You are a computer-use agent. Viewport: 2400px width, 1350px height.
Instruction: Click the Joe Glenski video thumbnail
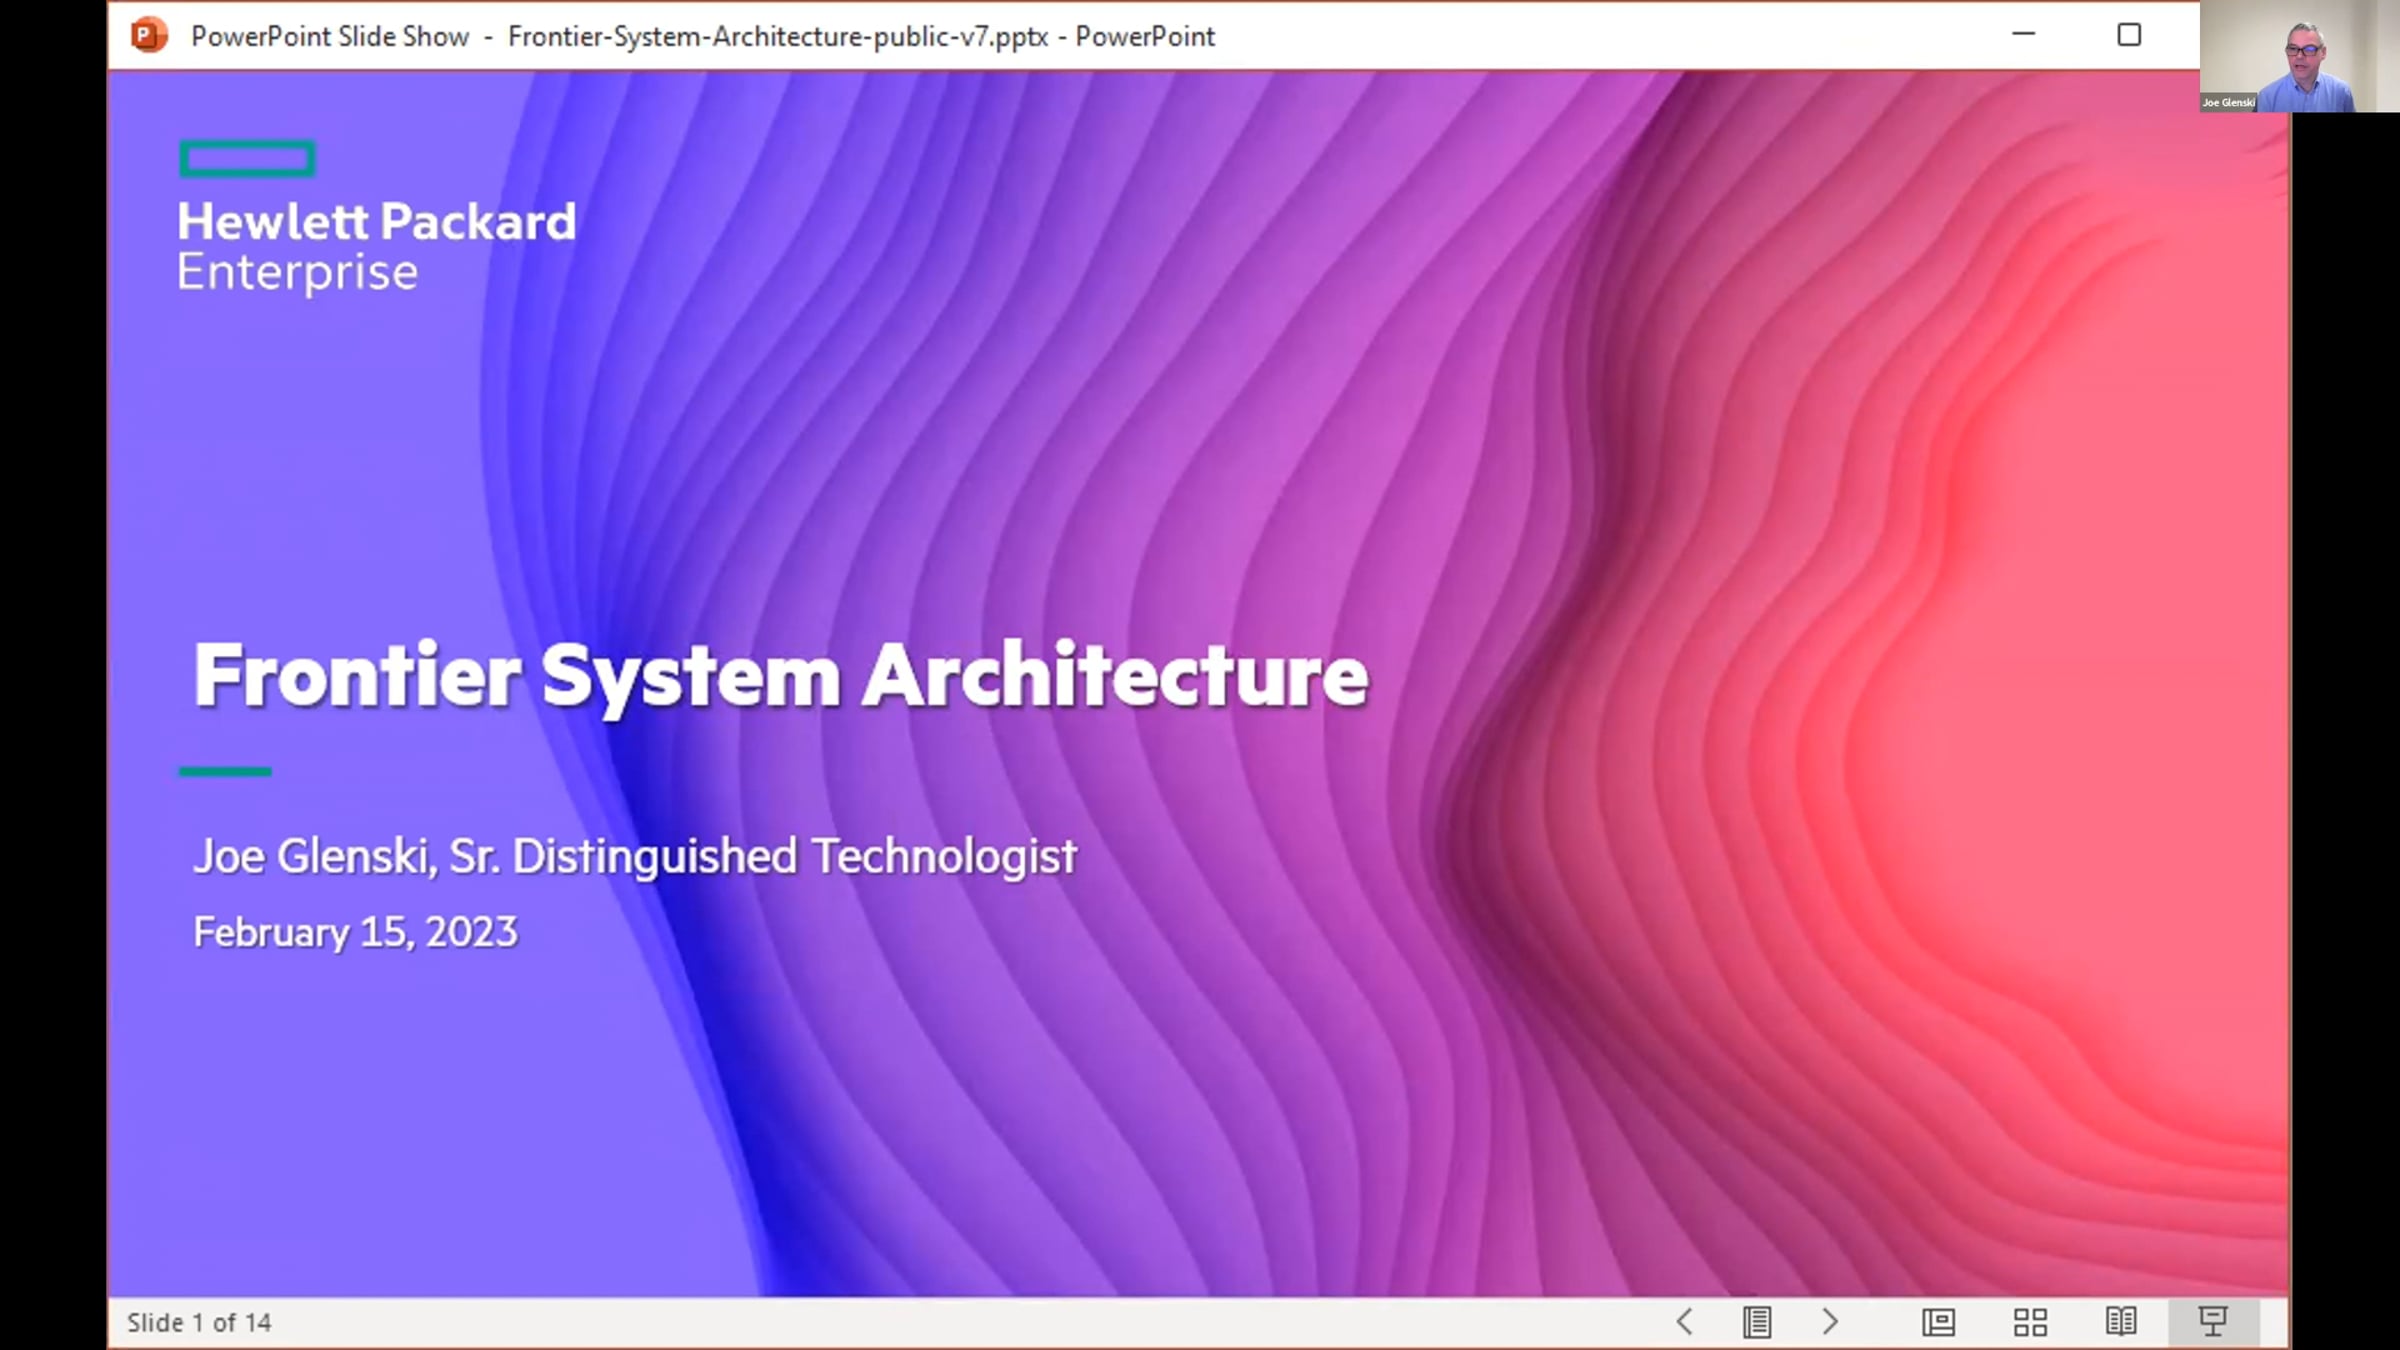point(2300,56)
